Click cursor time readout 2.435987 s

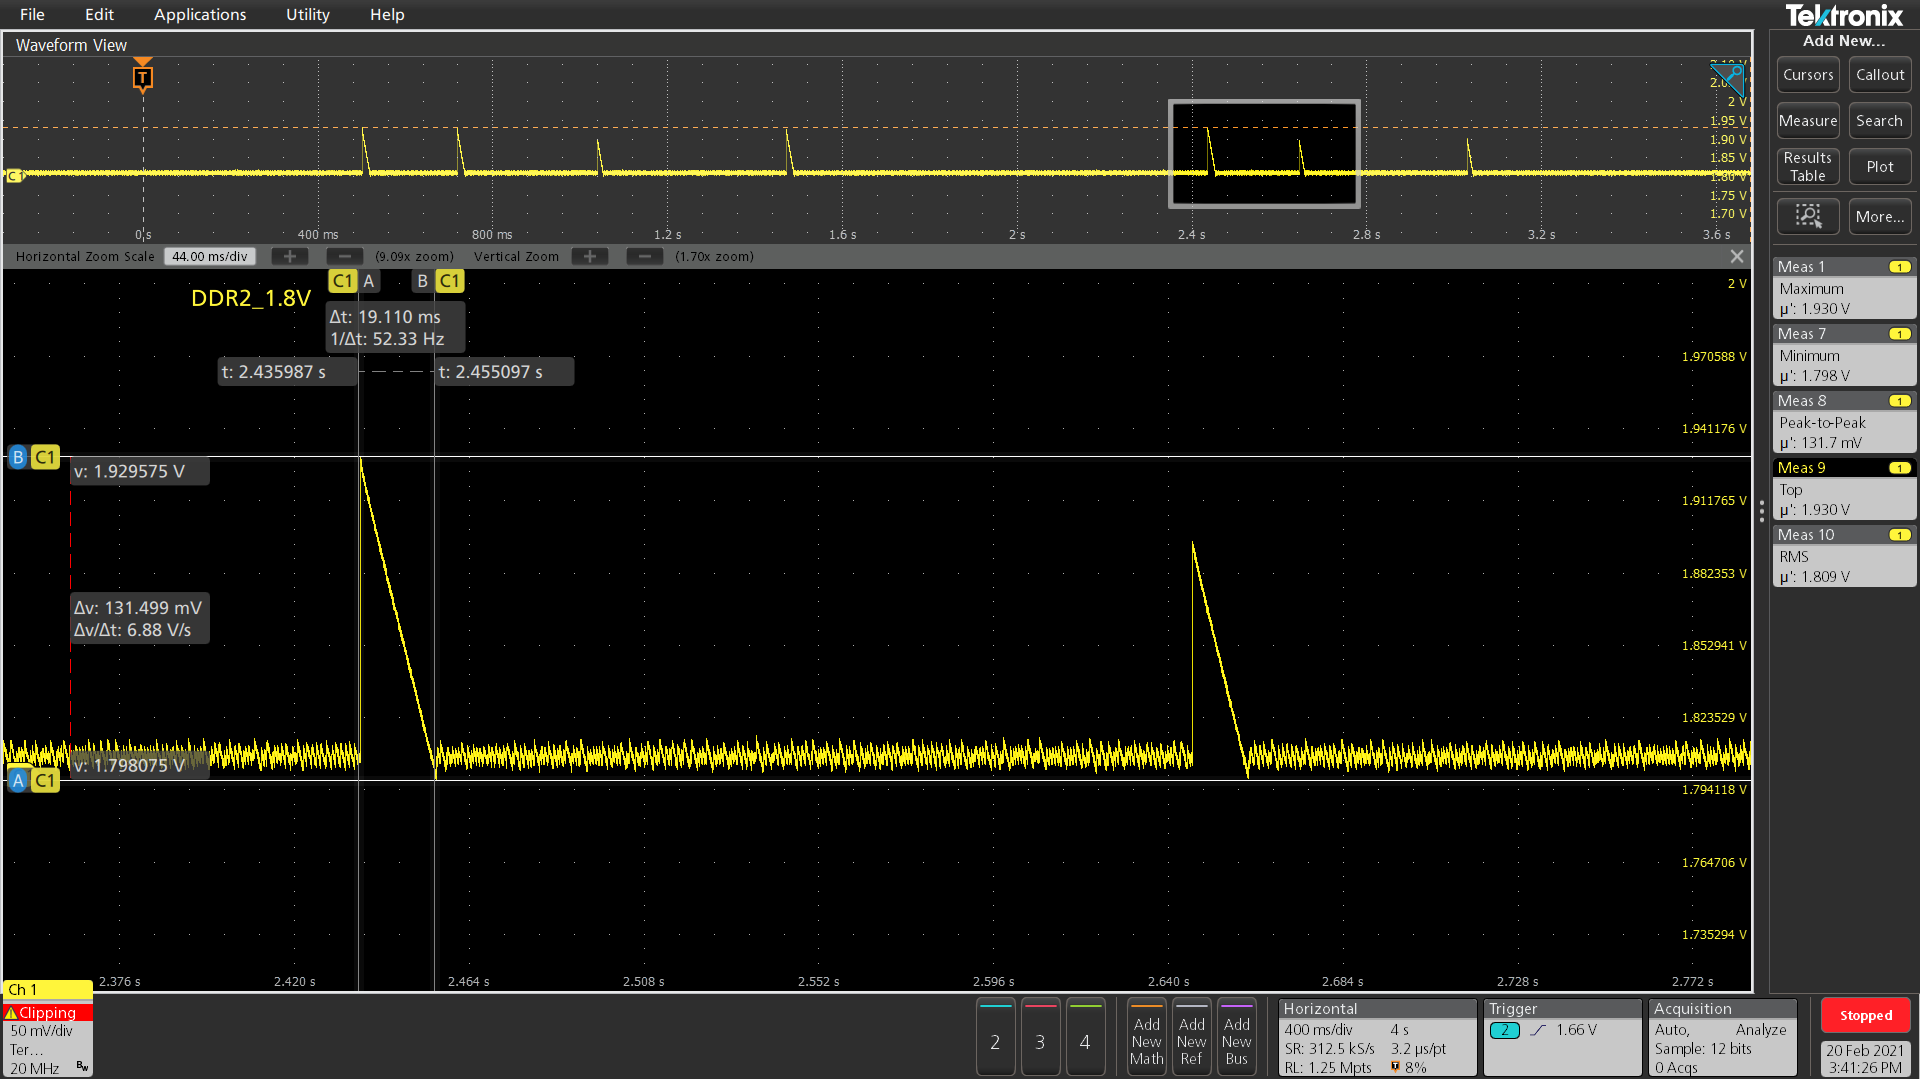(288, 372)
